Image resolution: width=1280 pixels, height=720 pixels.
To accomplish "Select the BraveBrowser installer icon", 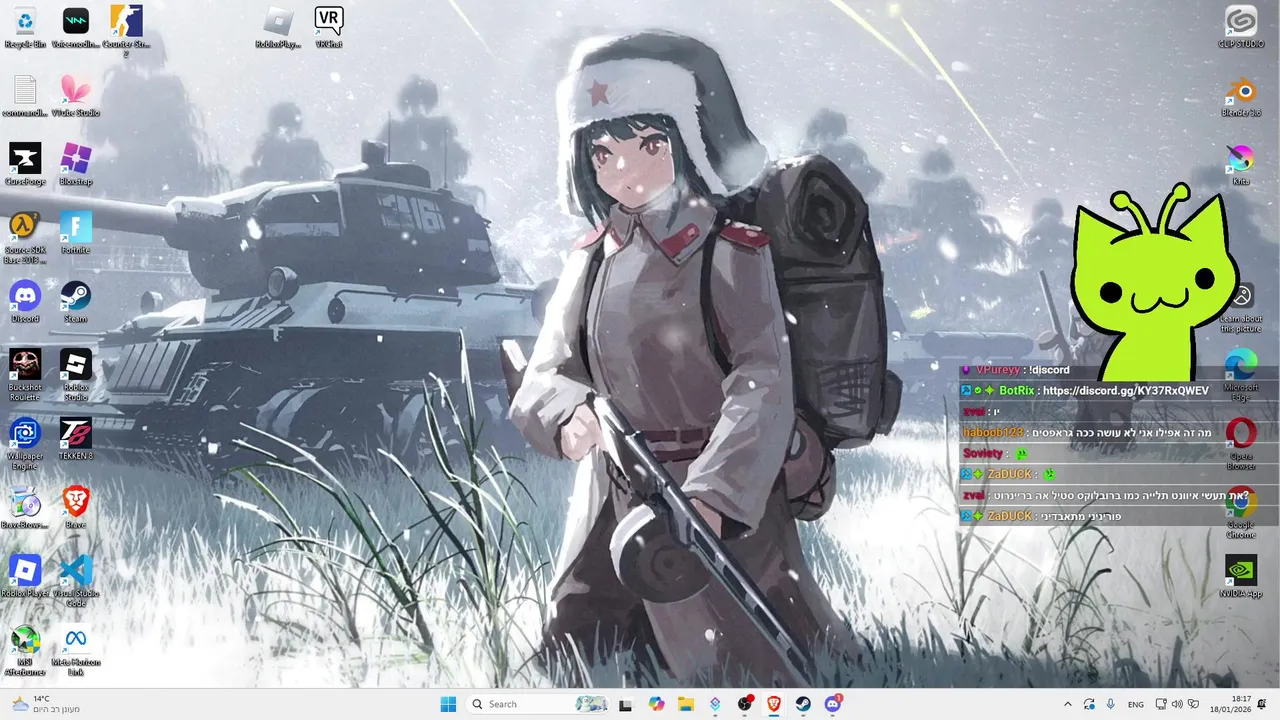I will (x=25, y=509).
